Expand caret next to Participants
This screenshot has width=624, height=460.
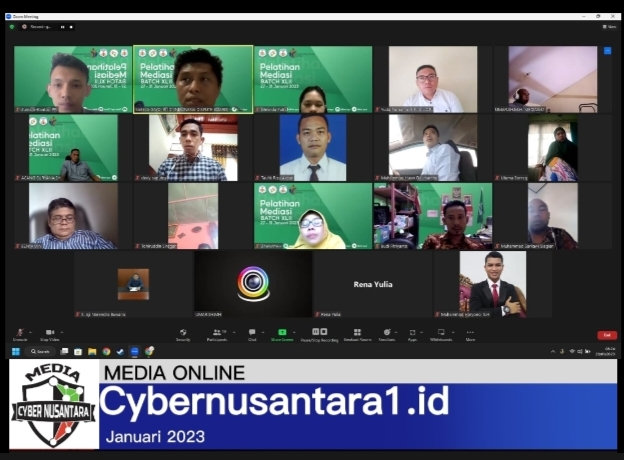coord(234,332)
